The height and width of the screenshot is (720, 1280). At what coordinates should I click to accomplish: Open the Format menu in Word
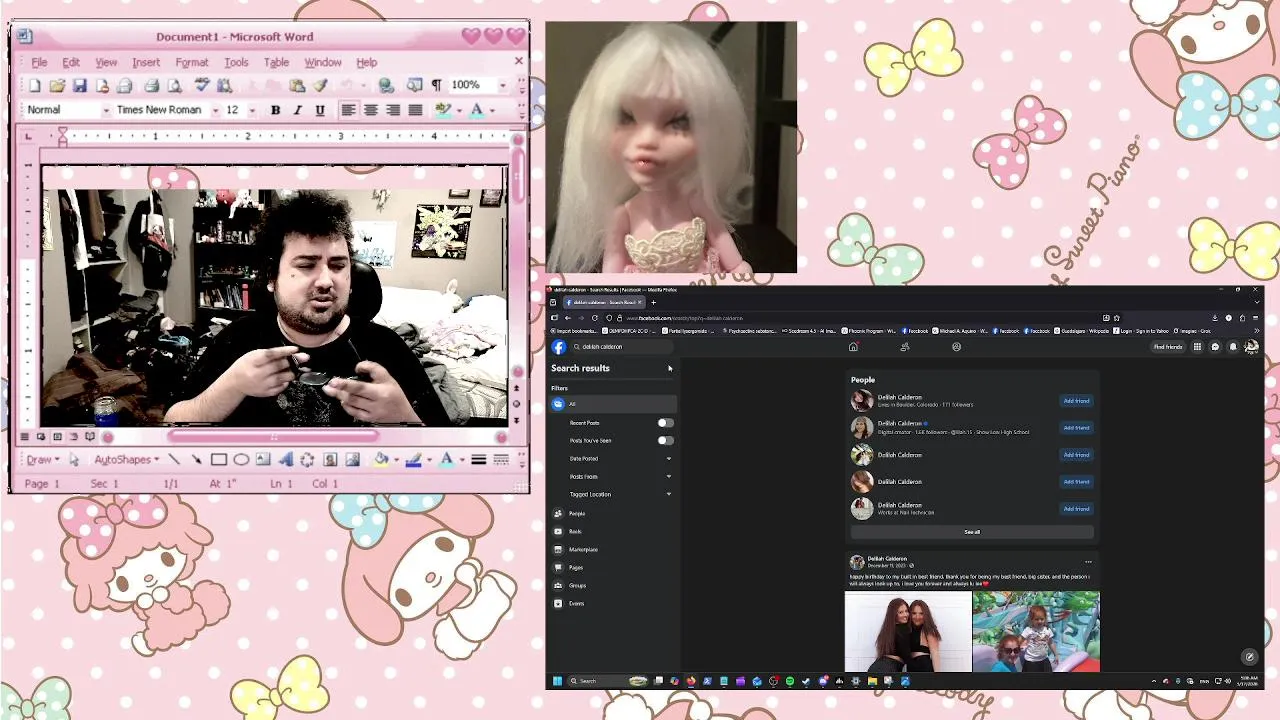pyautogui.click(x=192, y=62)
